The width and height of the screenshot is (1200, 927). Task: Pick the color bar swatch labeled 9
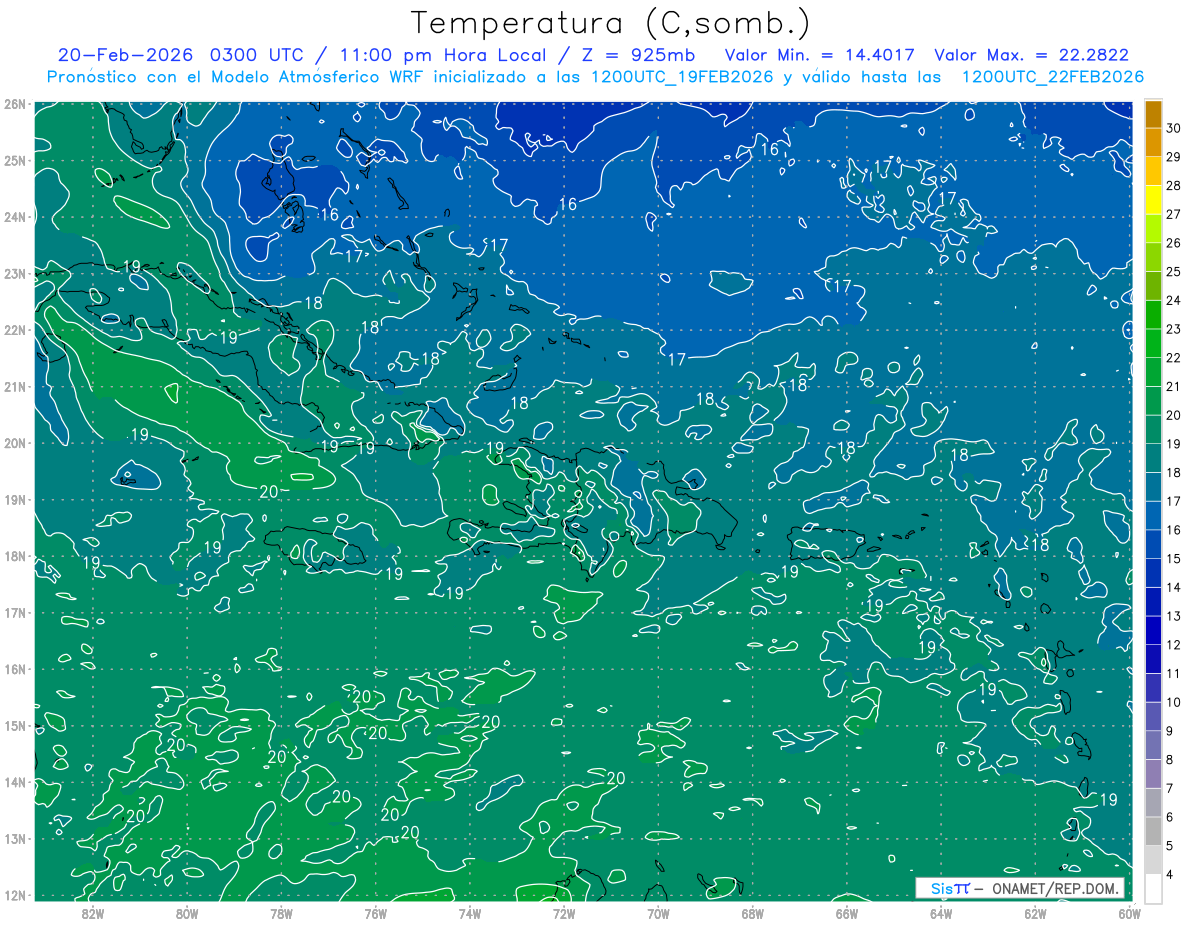pyautogui.click(x=1154, y=715)
